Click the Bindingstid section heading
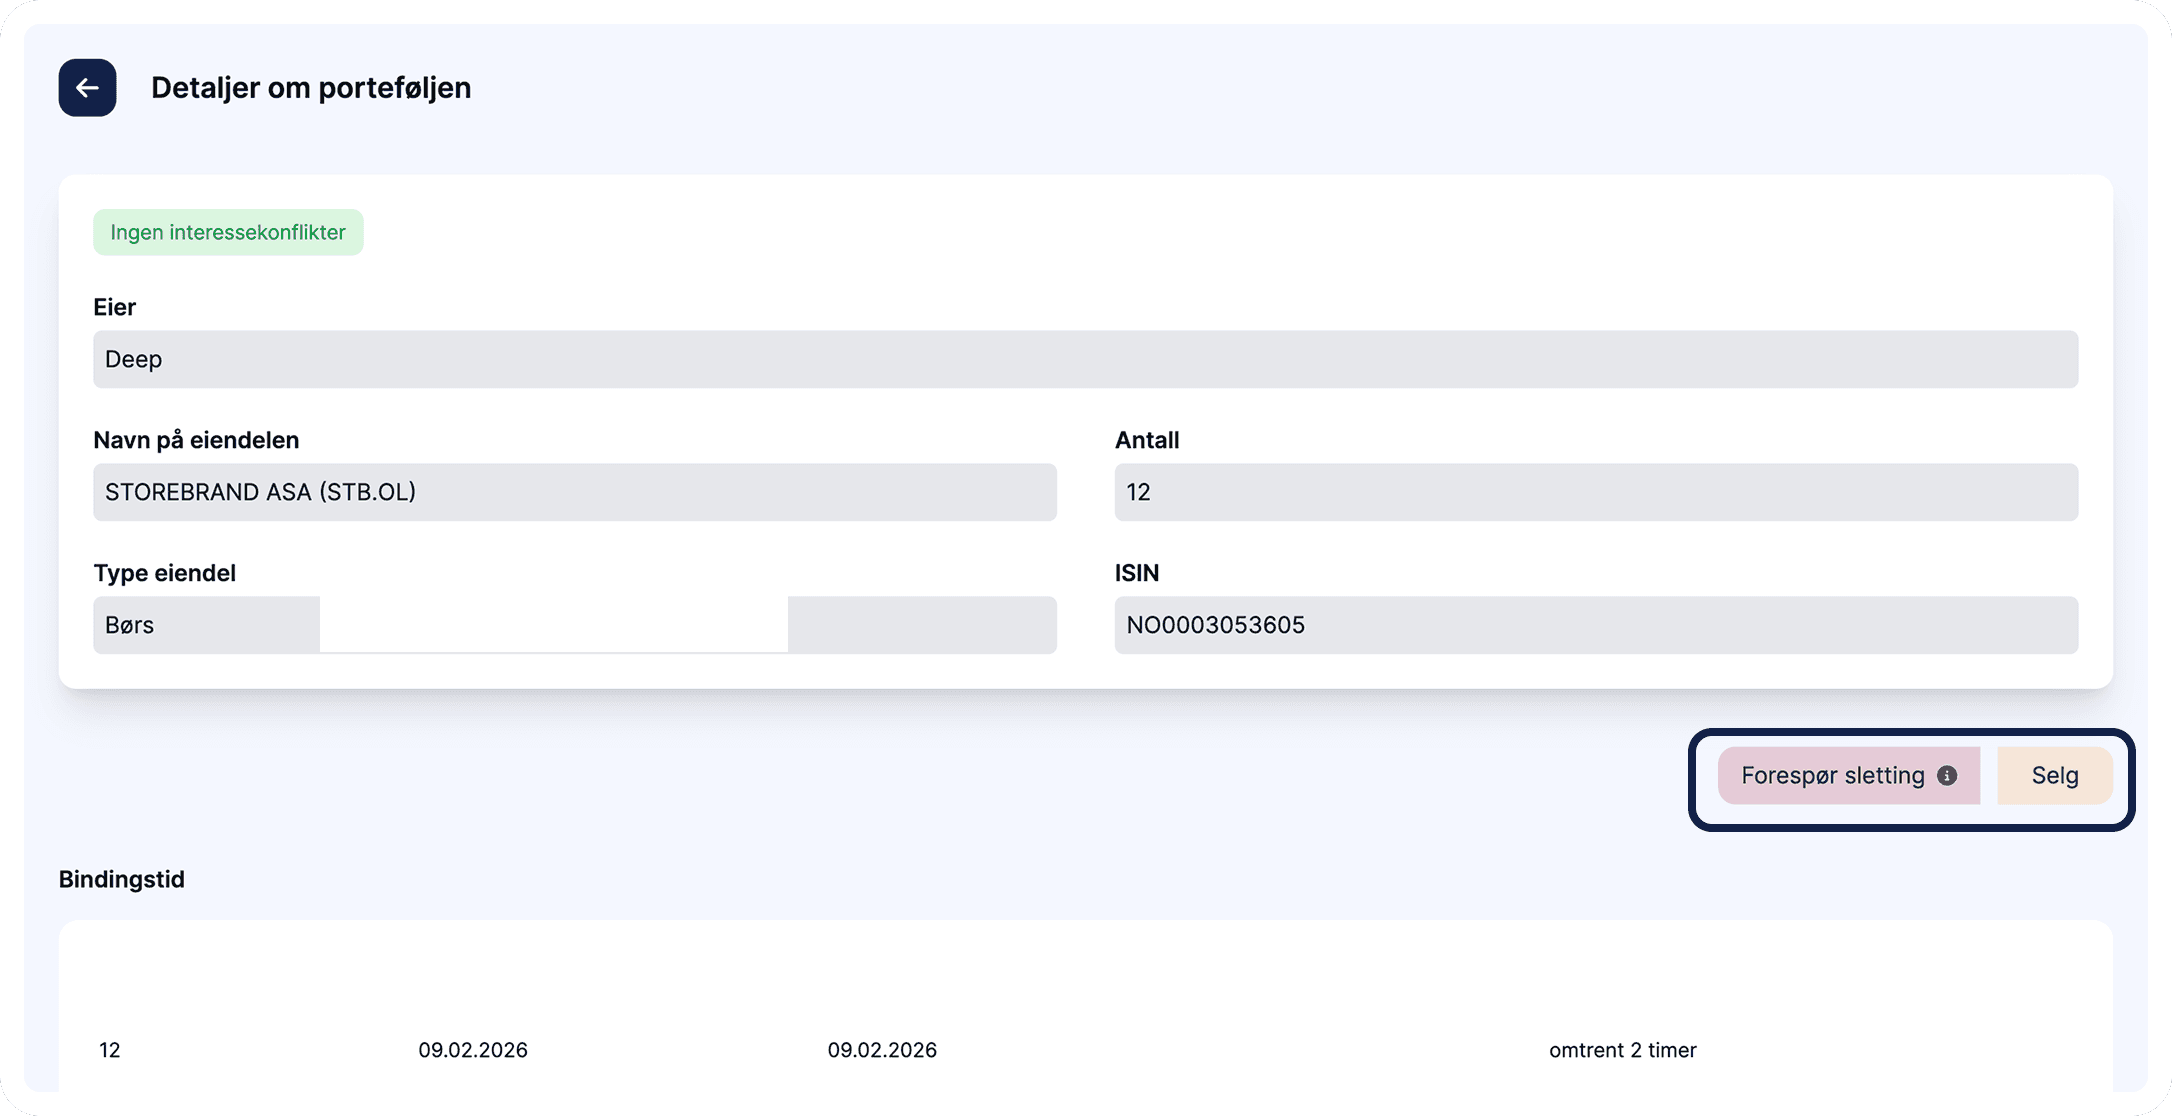 point(122,880)
